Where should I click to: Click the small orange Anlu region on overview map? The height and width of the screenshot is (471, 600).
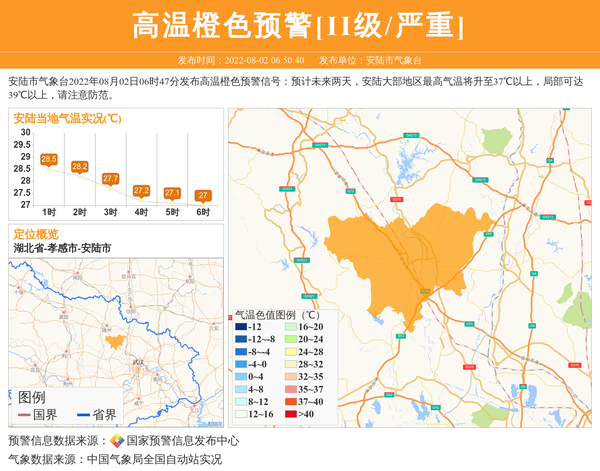click(x=115, y=341)
